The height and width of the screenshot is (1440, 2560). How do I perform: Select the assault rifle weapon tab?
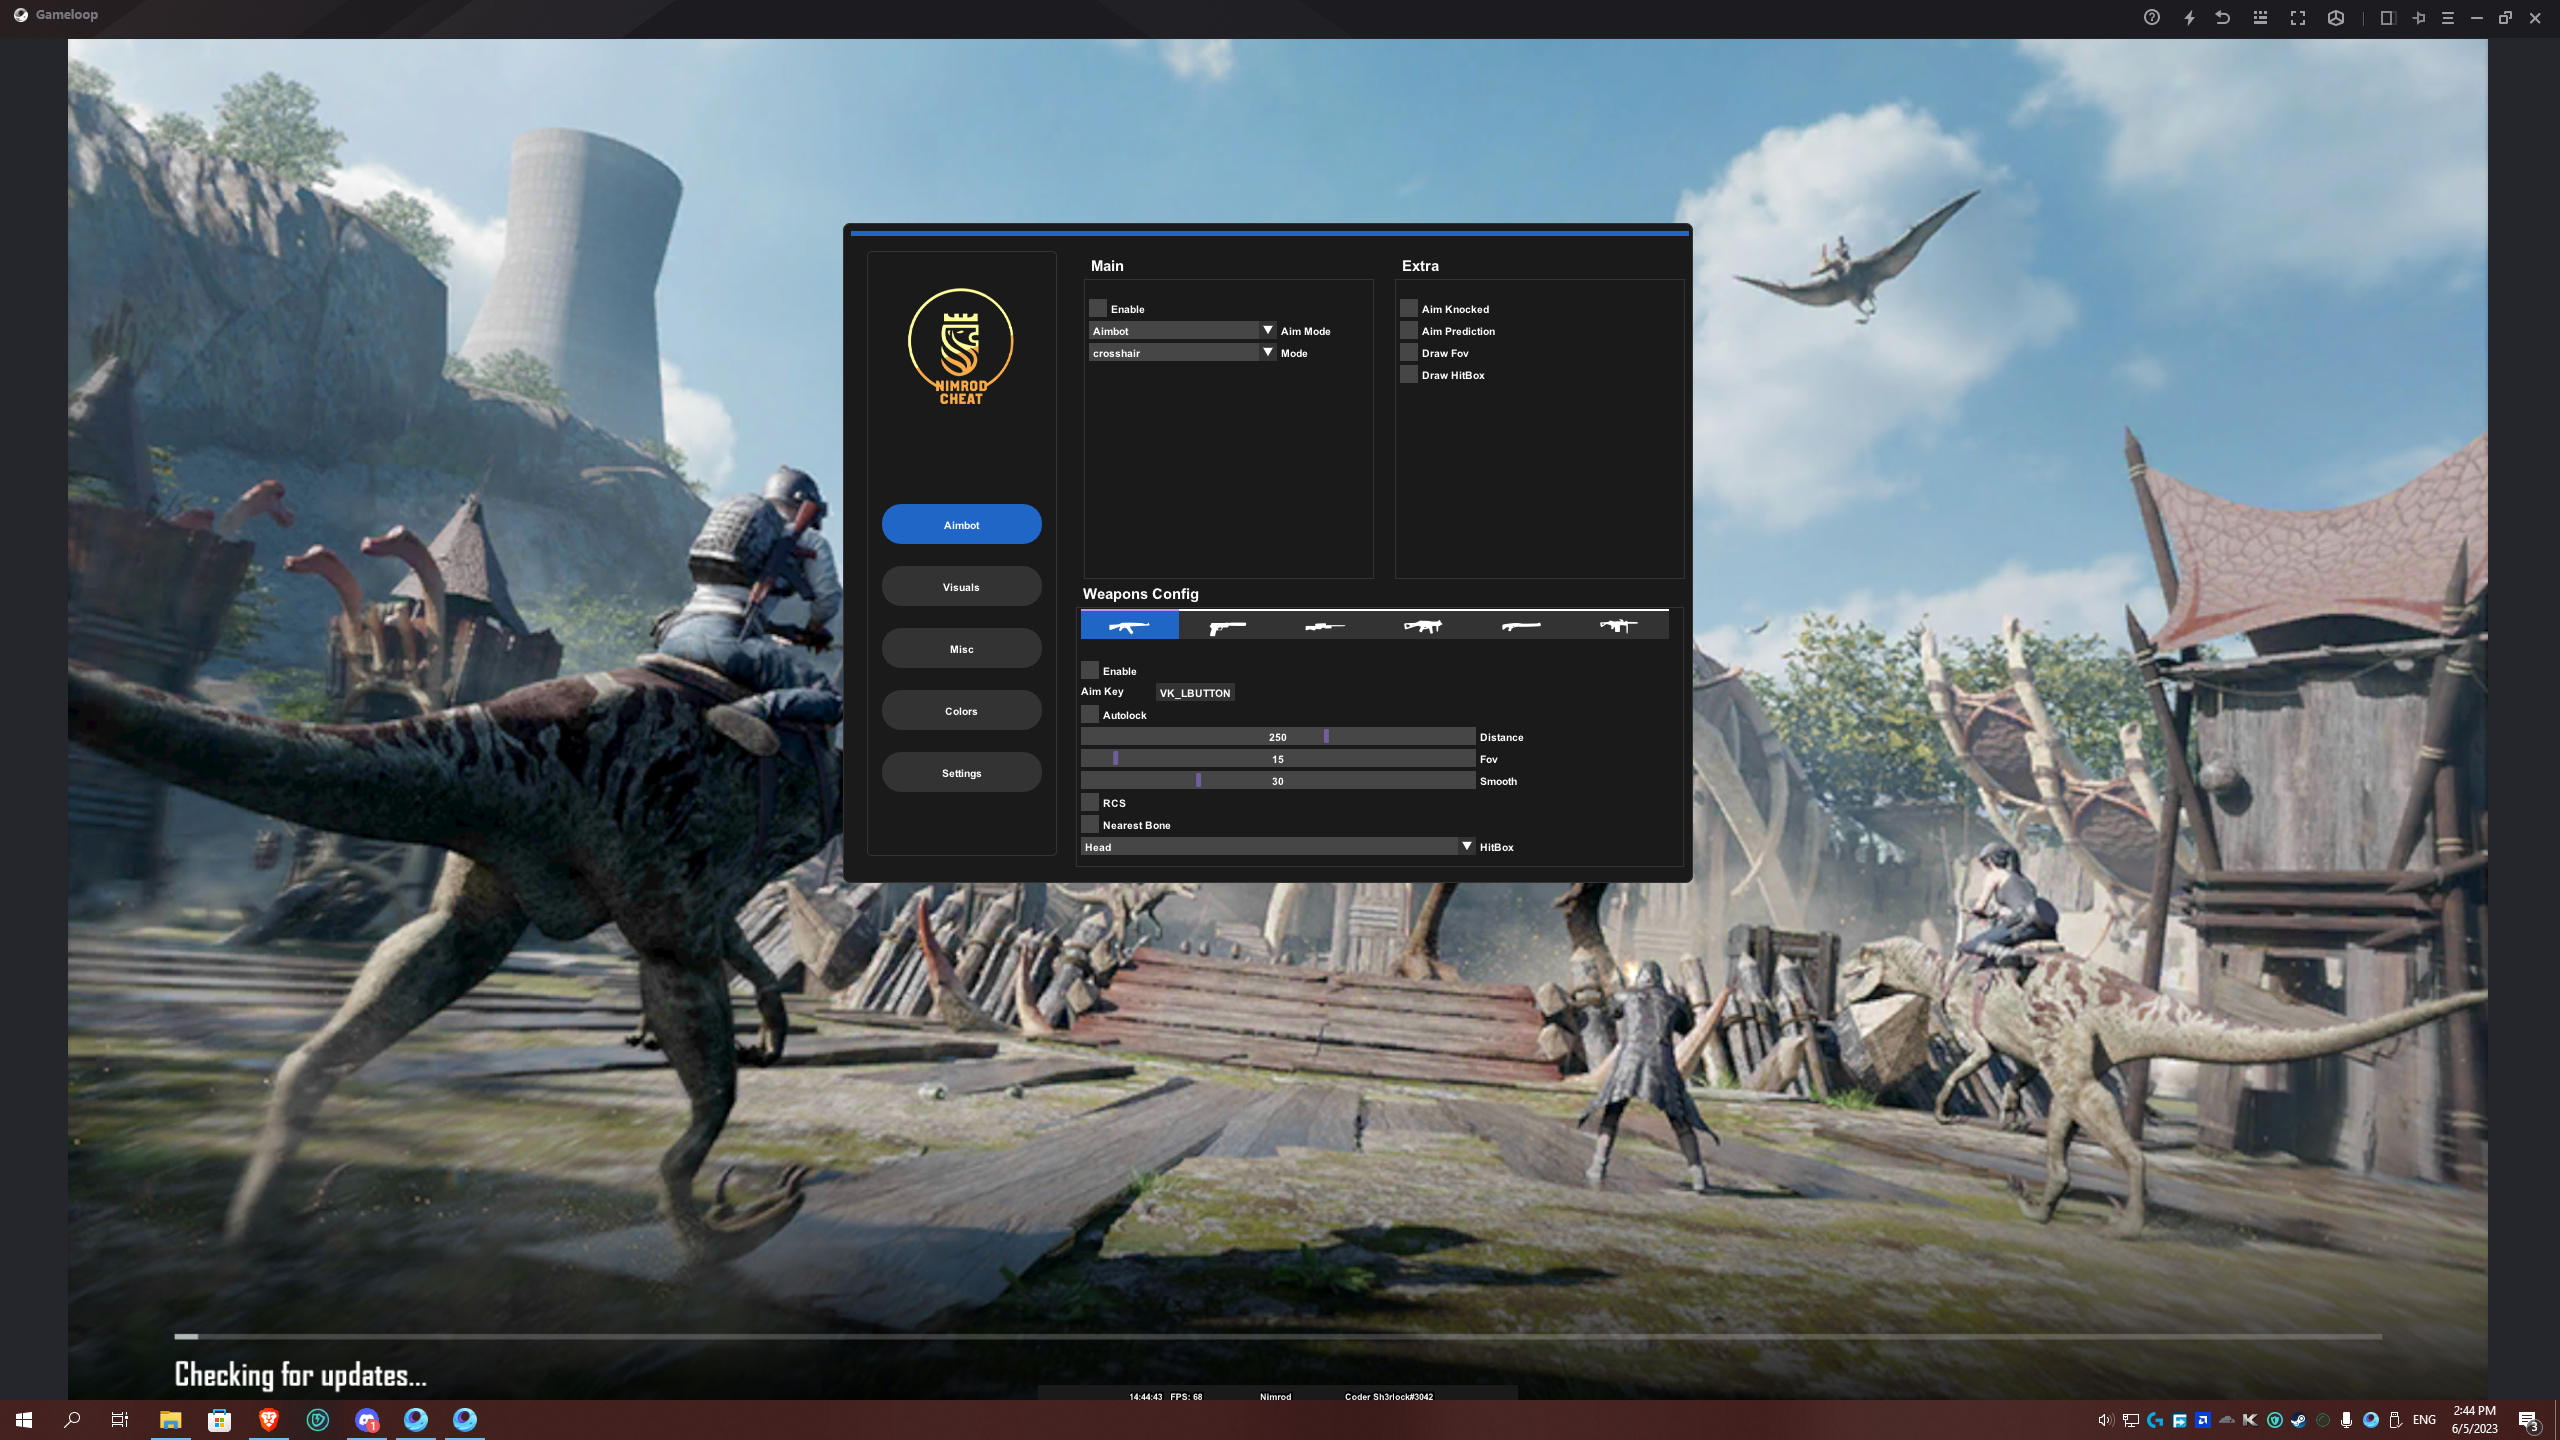[x=1129, y=626]
